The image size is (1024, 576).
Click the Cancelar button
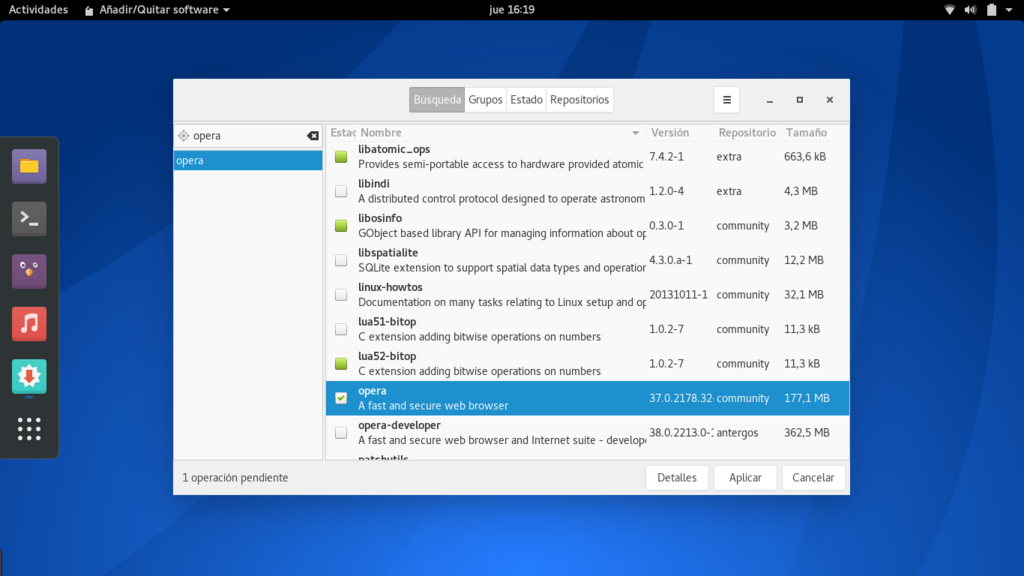813,477
